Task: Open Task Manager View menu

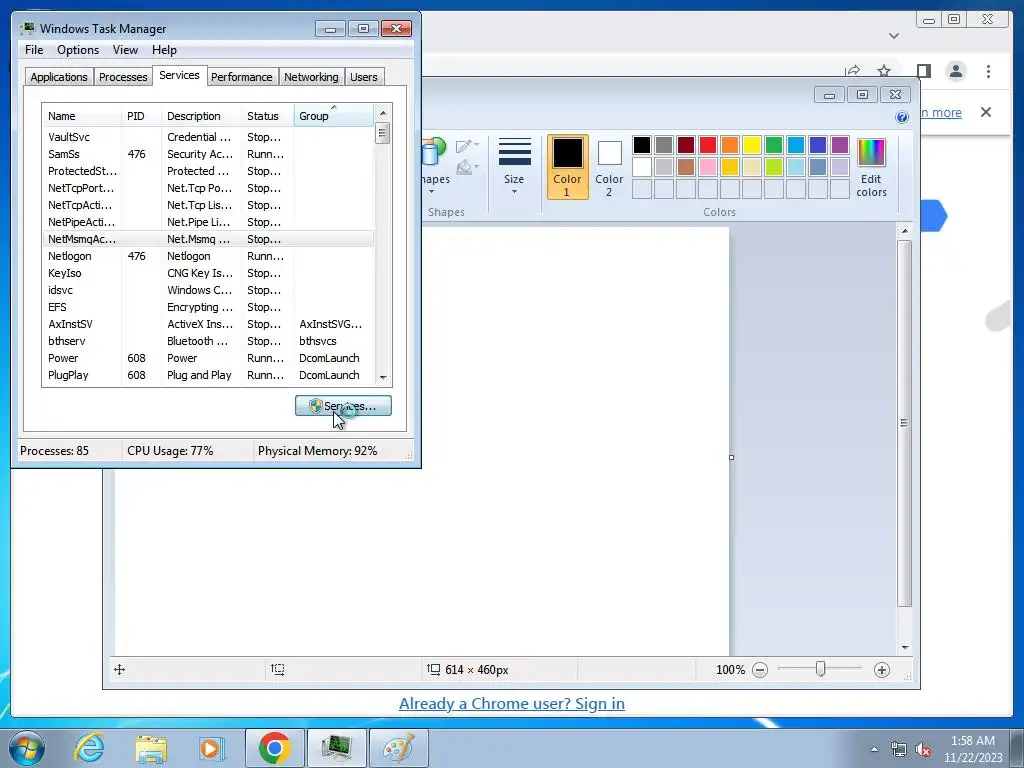Action: tap(125, 50)
